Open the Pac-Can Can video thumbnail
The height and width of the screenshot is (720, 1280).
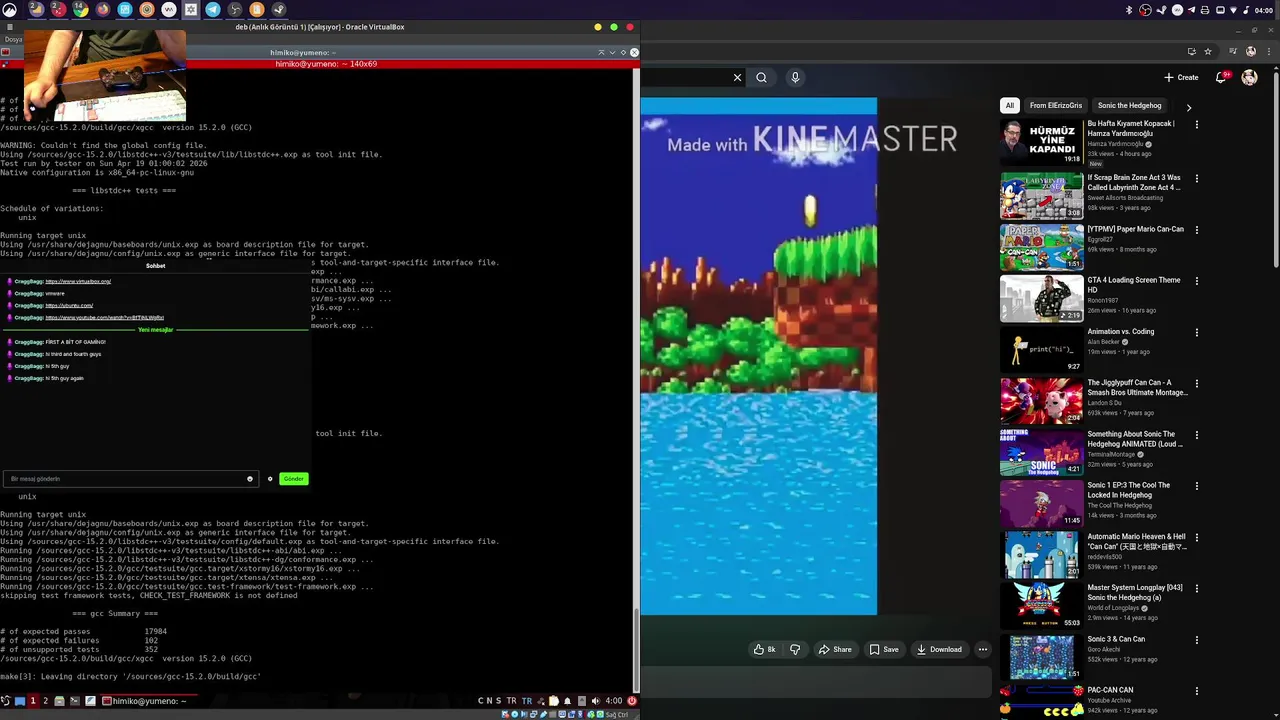click(1041, 704)
